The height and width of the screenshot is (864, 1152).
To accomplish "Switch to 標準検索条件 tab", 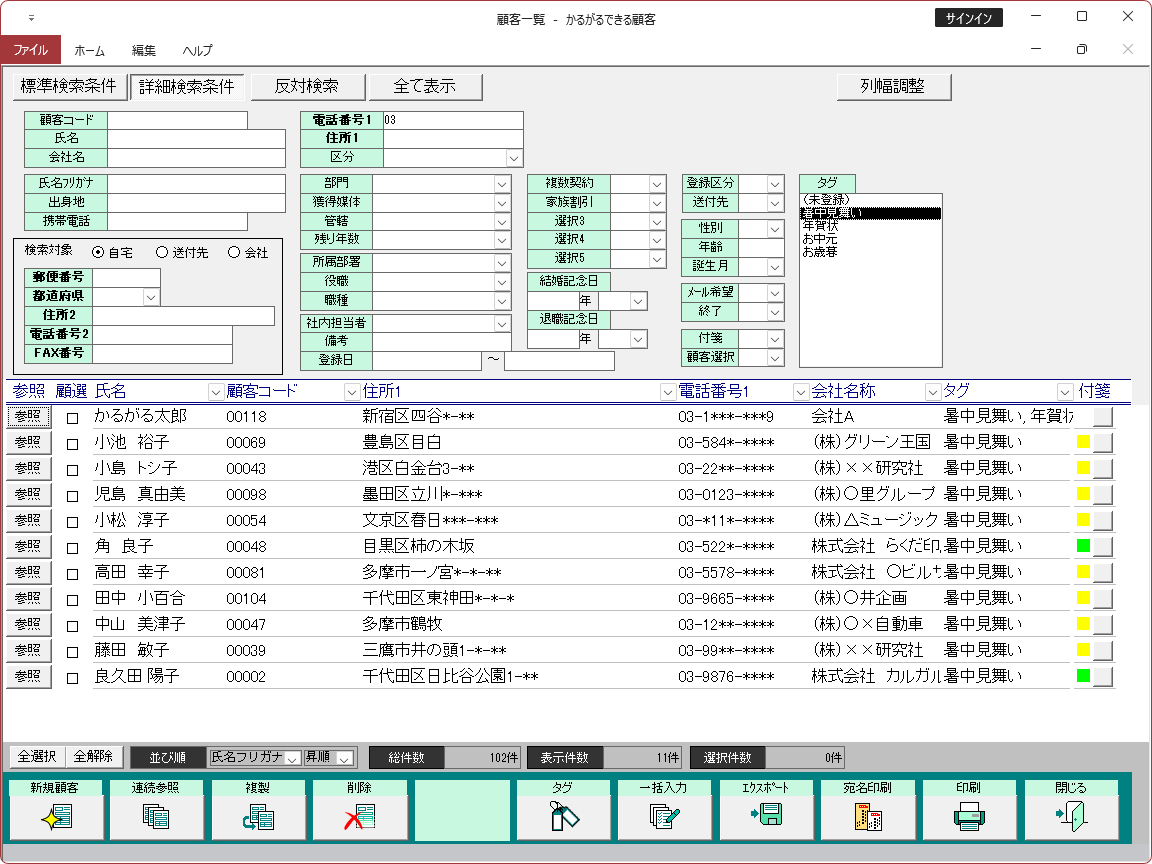I will pyautogui.click(x=68, y=87).
